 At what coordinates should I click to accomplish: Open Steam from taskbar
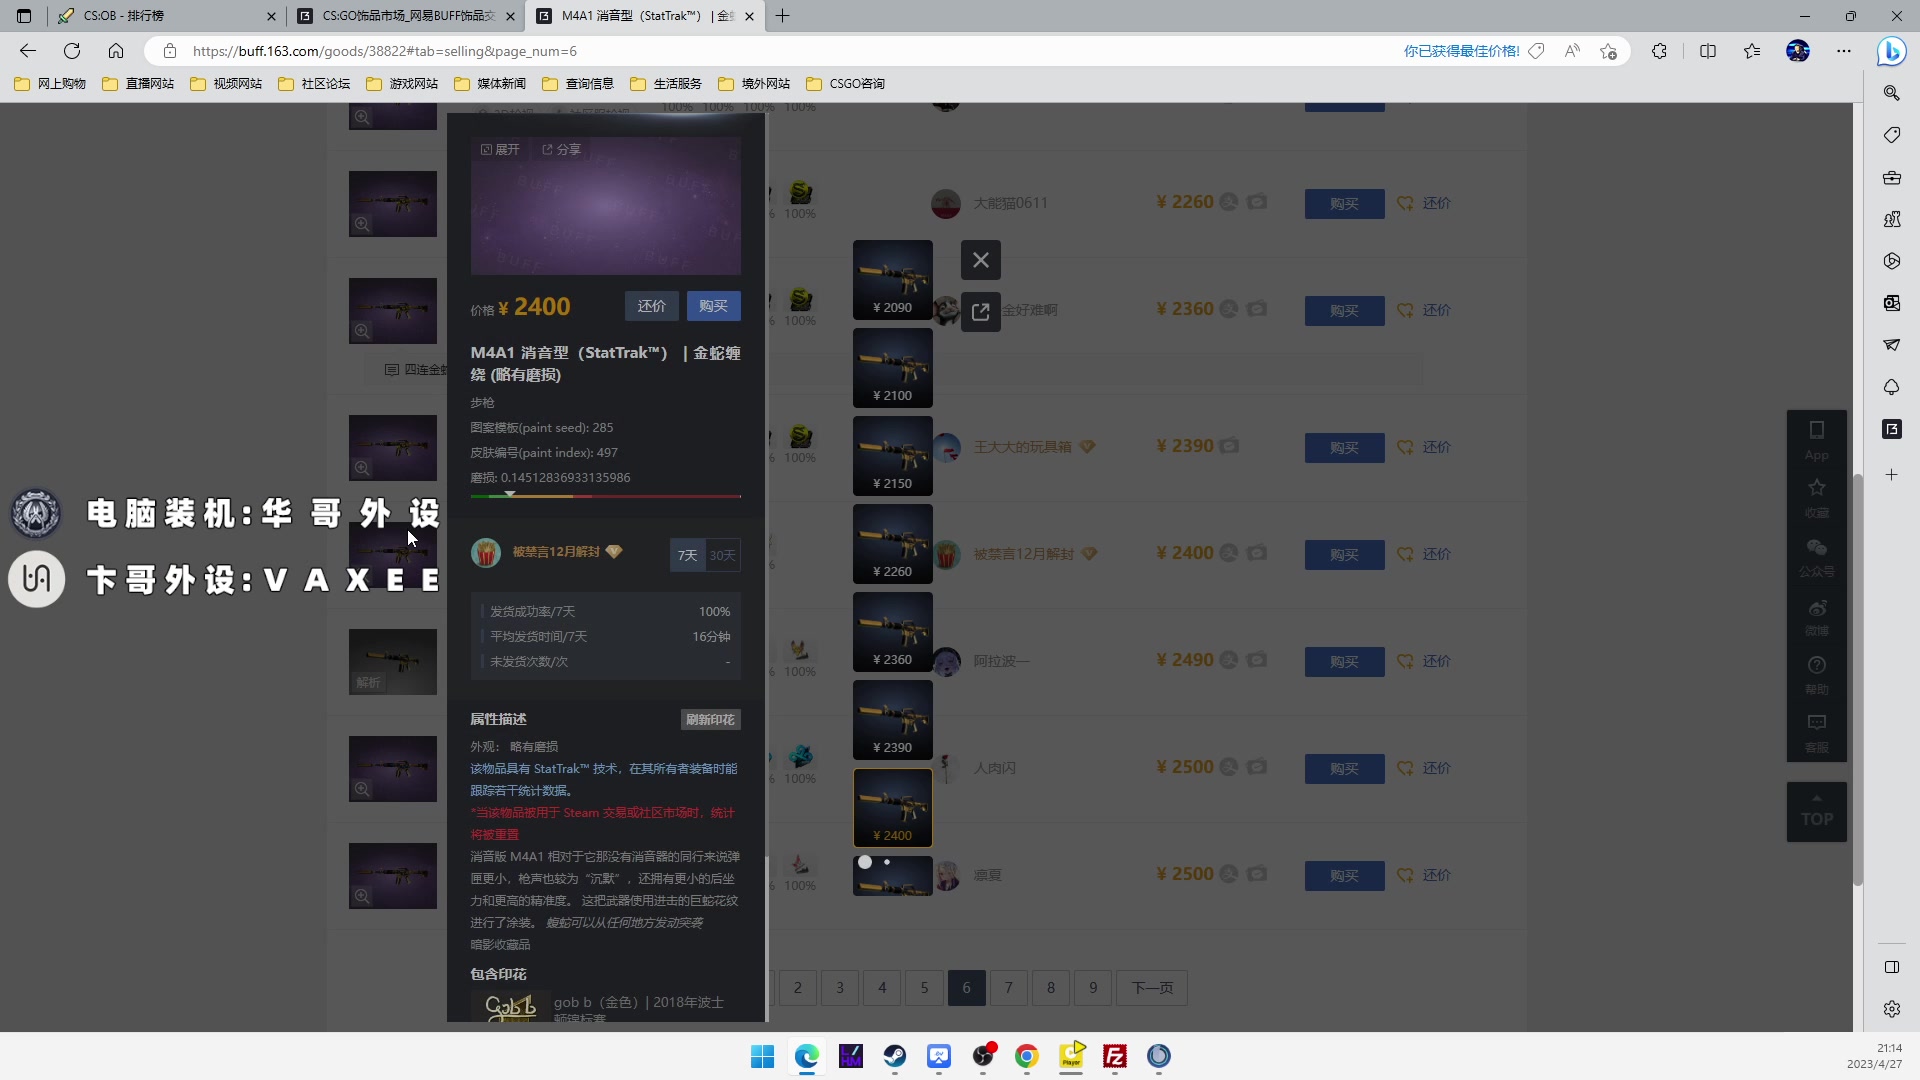894,1056
